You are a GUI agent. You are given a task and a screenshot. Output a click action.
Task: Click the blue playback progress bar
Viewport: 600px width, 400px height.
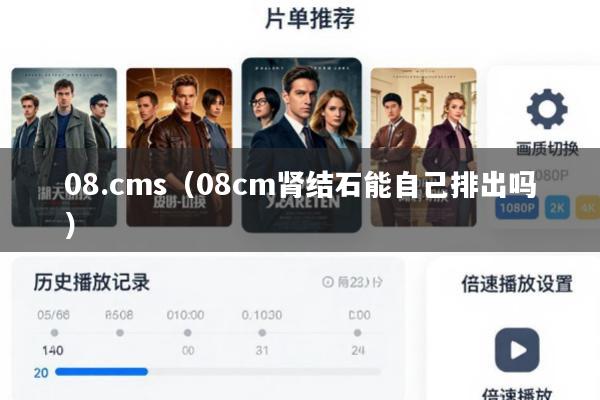pyautogui.click(x=101, y=372)
